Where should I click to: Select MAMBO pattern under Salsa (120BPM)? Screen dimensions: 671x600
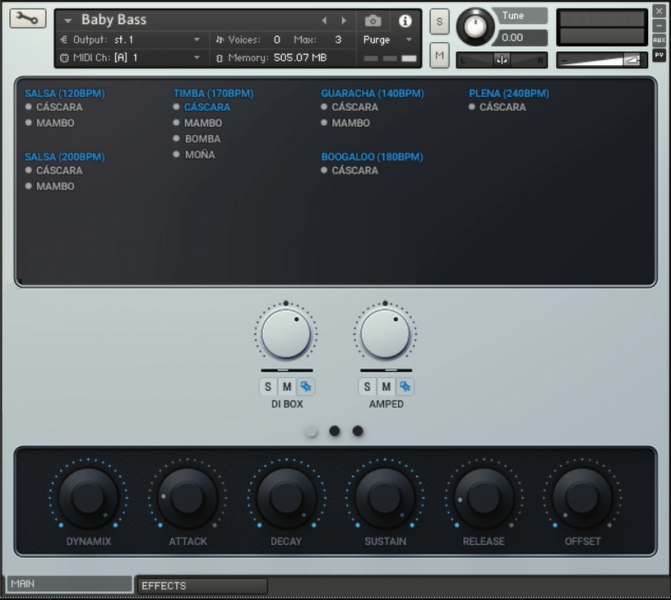[x=55, y=123]
